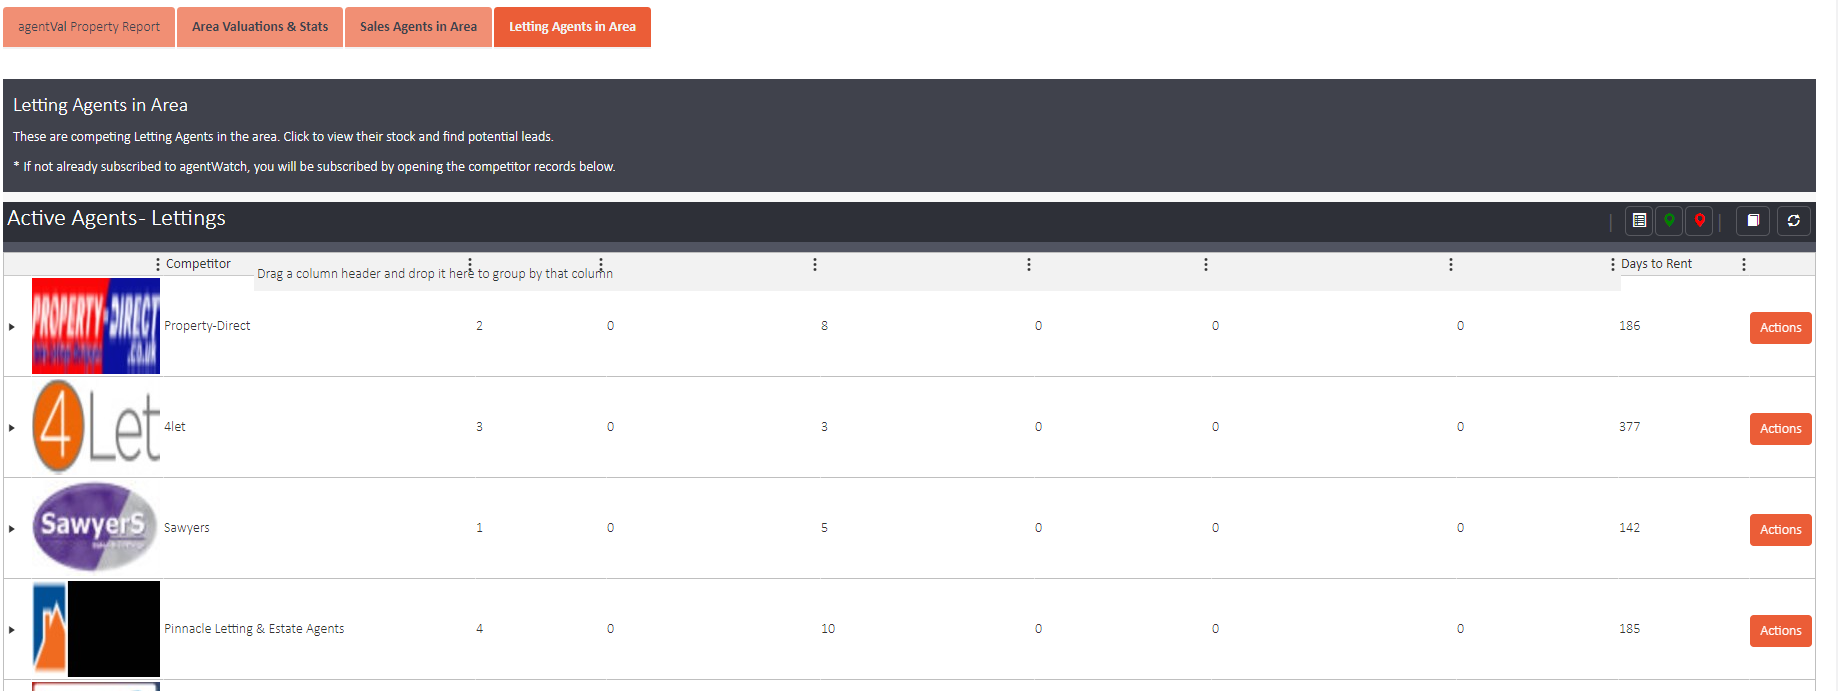Expand the 4let row details
Screen dimensions: 1838x691
tap(12, 428)
